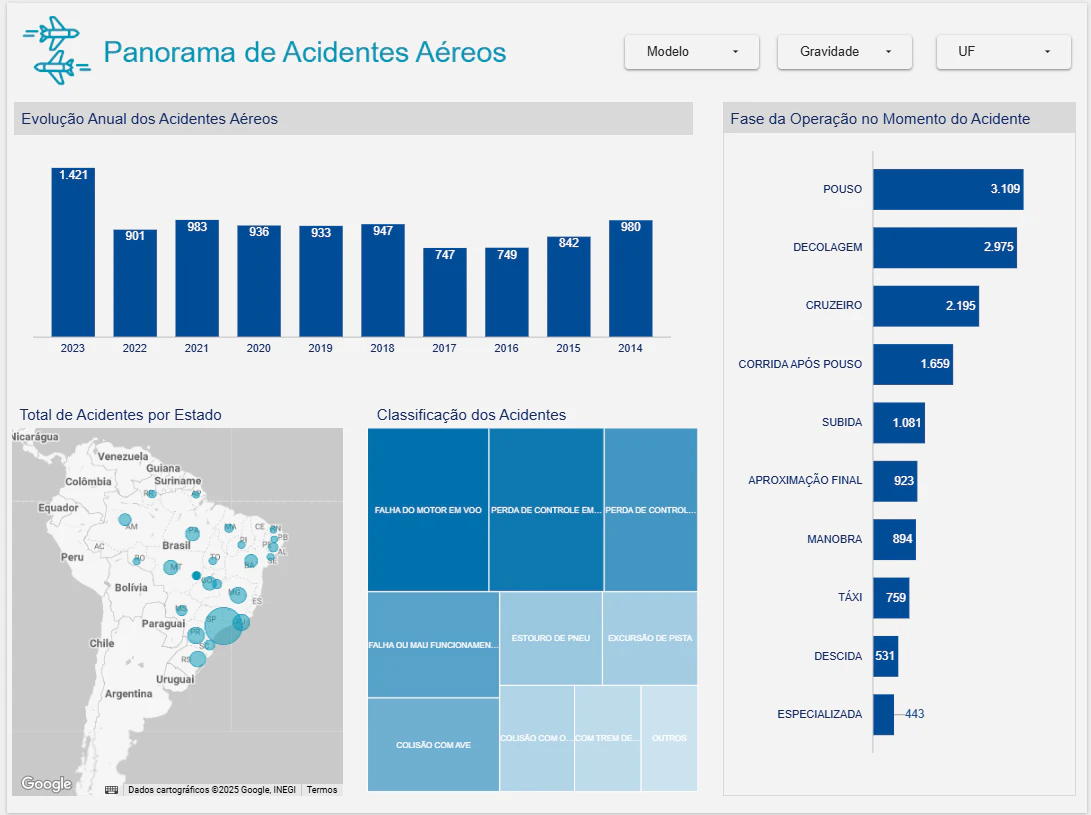
Task: Click the ESPECIALIZADA bar
Action: [884, 714]
